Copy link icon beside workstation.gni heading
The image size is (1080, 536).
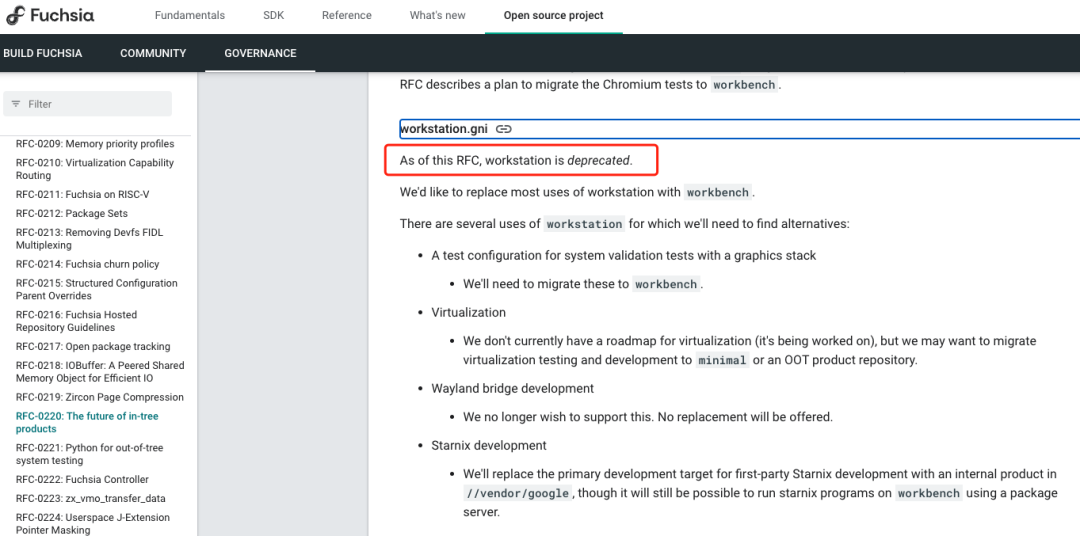[503, 129]
